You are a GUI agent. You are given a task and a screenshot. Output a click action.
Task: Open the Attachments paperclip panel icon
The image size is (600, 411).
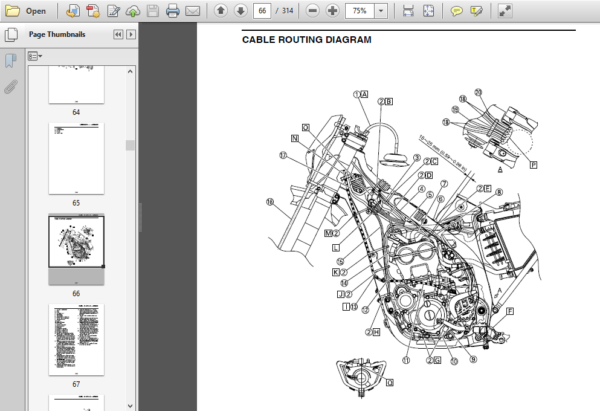(x=11, y=86)
